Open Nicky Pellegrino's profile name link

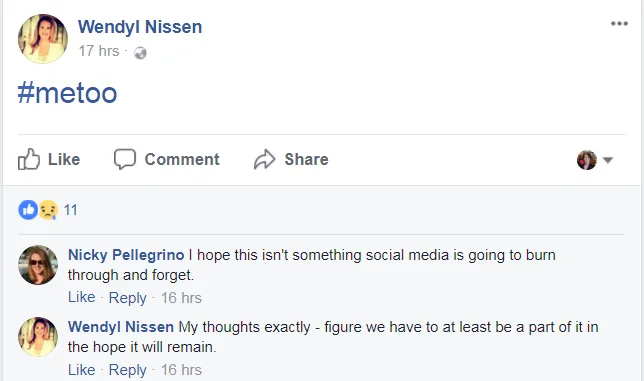126,255
